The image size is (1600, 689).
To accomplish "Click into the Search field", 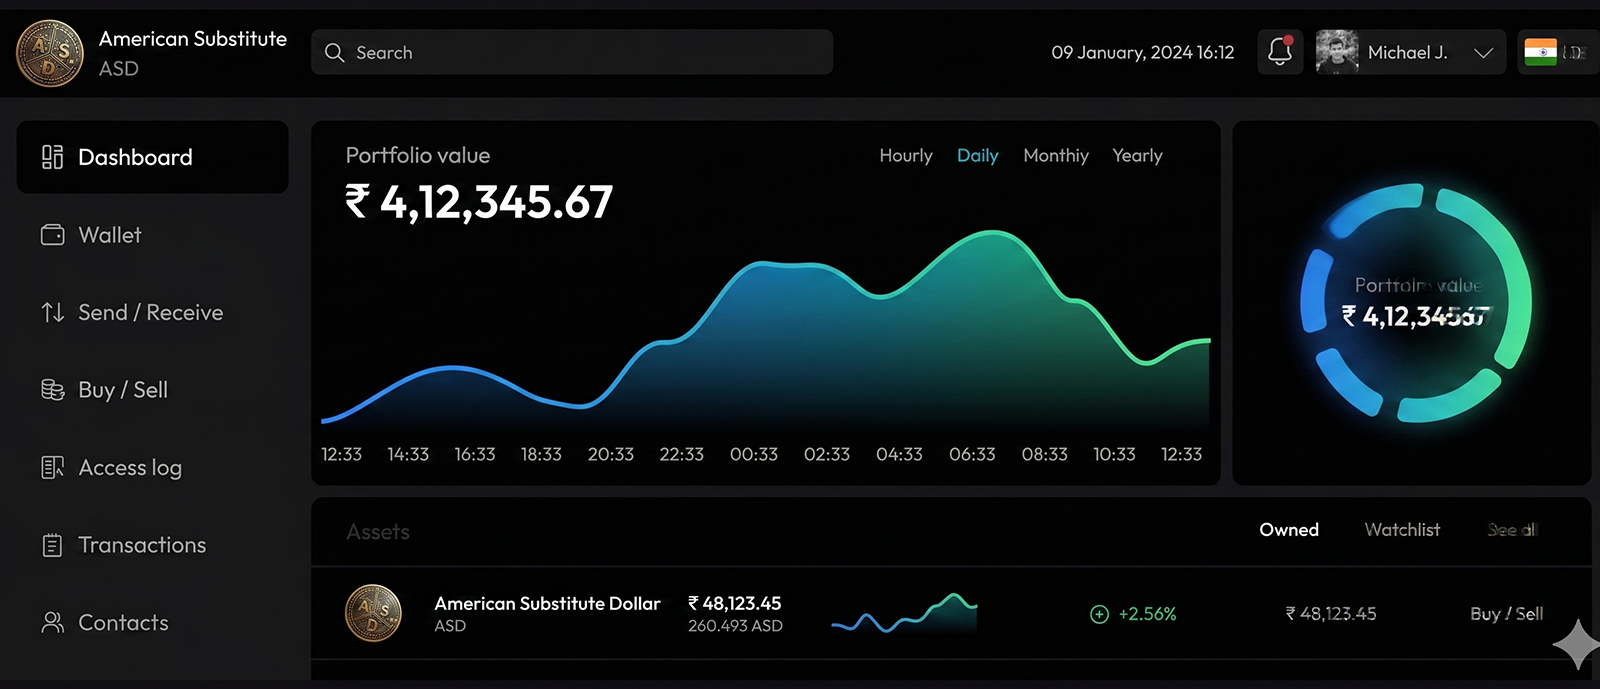I will (x=572, y=52).
